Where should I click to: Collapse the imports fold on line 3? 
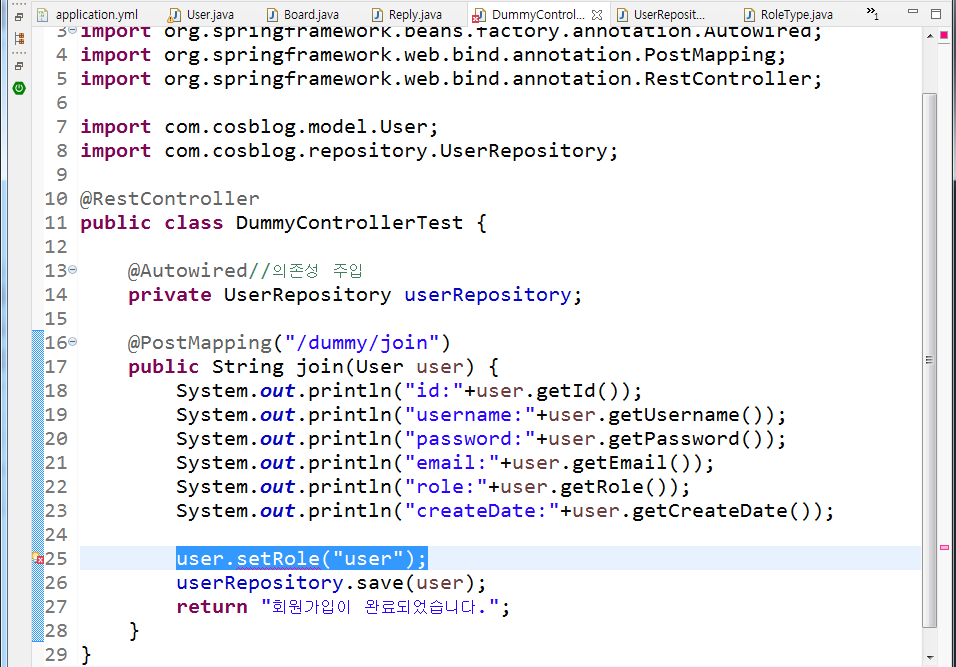[x=73, y=30]
